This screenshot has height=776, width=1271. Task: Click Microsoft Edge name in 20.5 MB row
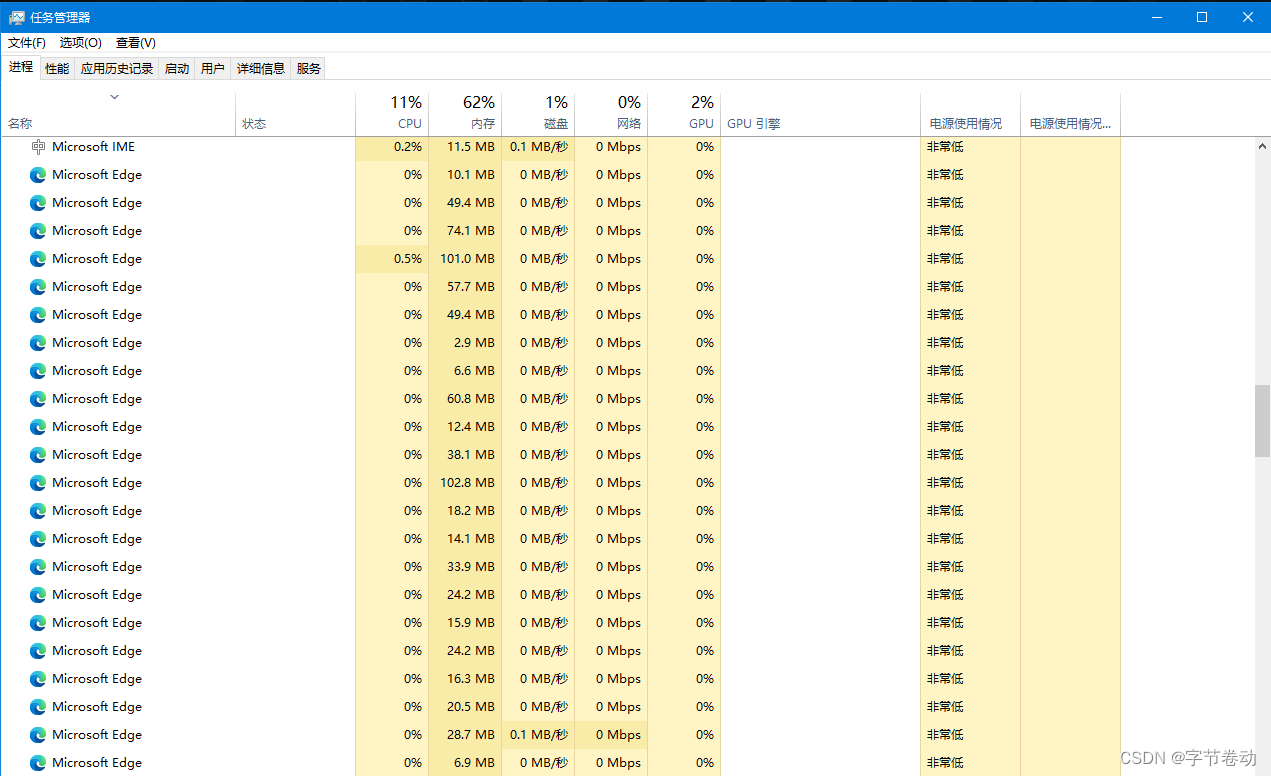pos(97,707)
